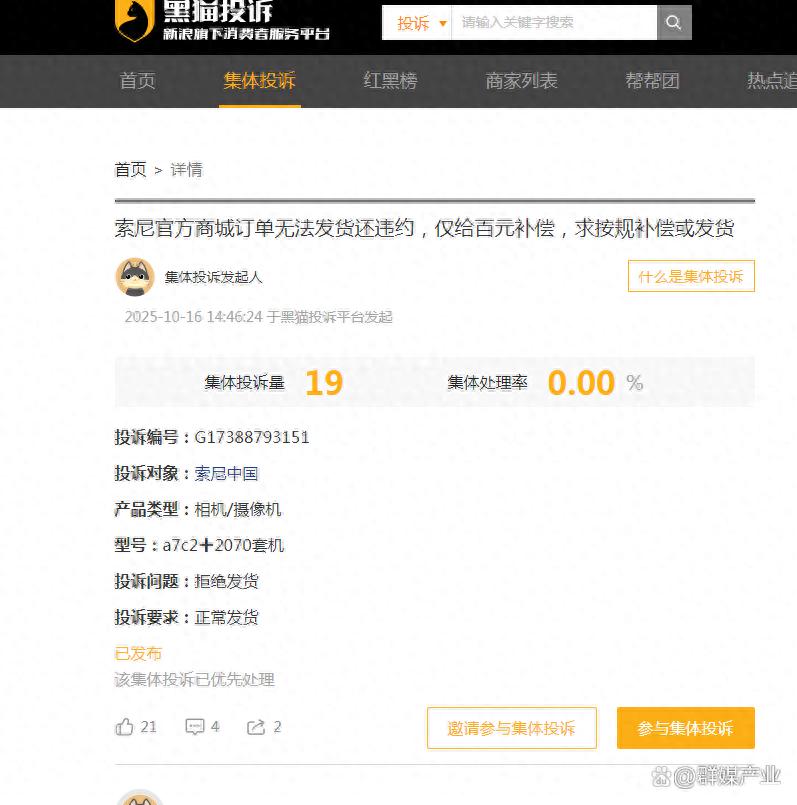Viewport: 797px width, 805px height.
Task: Open comments via speech bubble icon
Action: tap(195, 727)
